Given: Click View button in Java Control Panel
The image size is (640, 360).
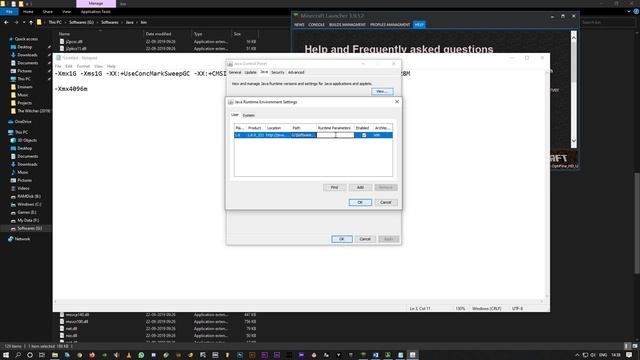Looking at the screenshot, I should (382, 91).
